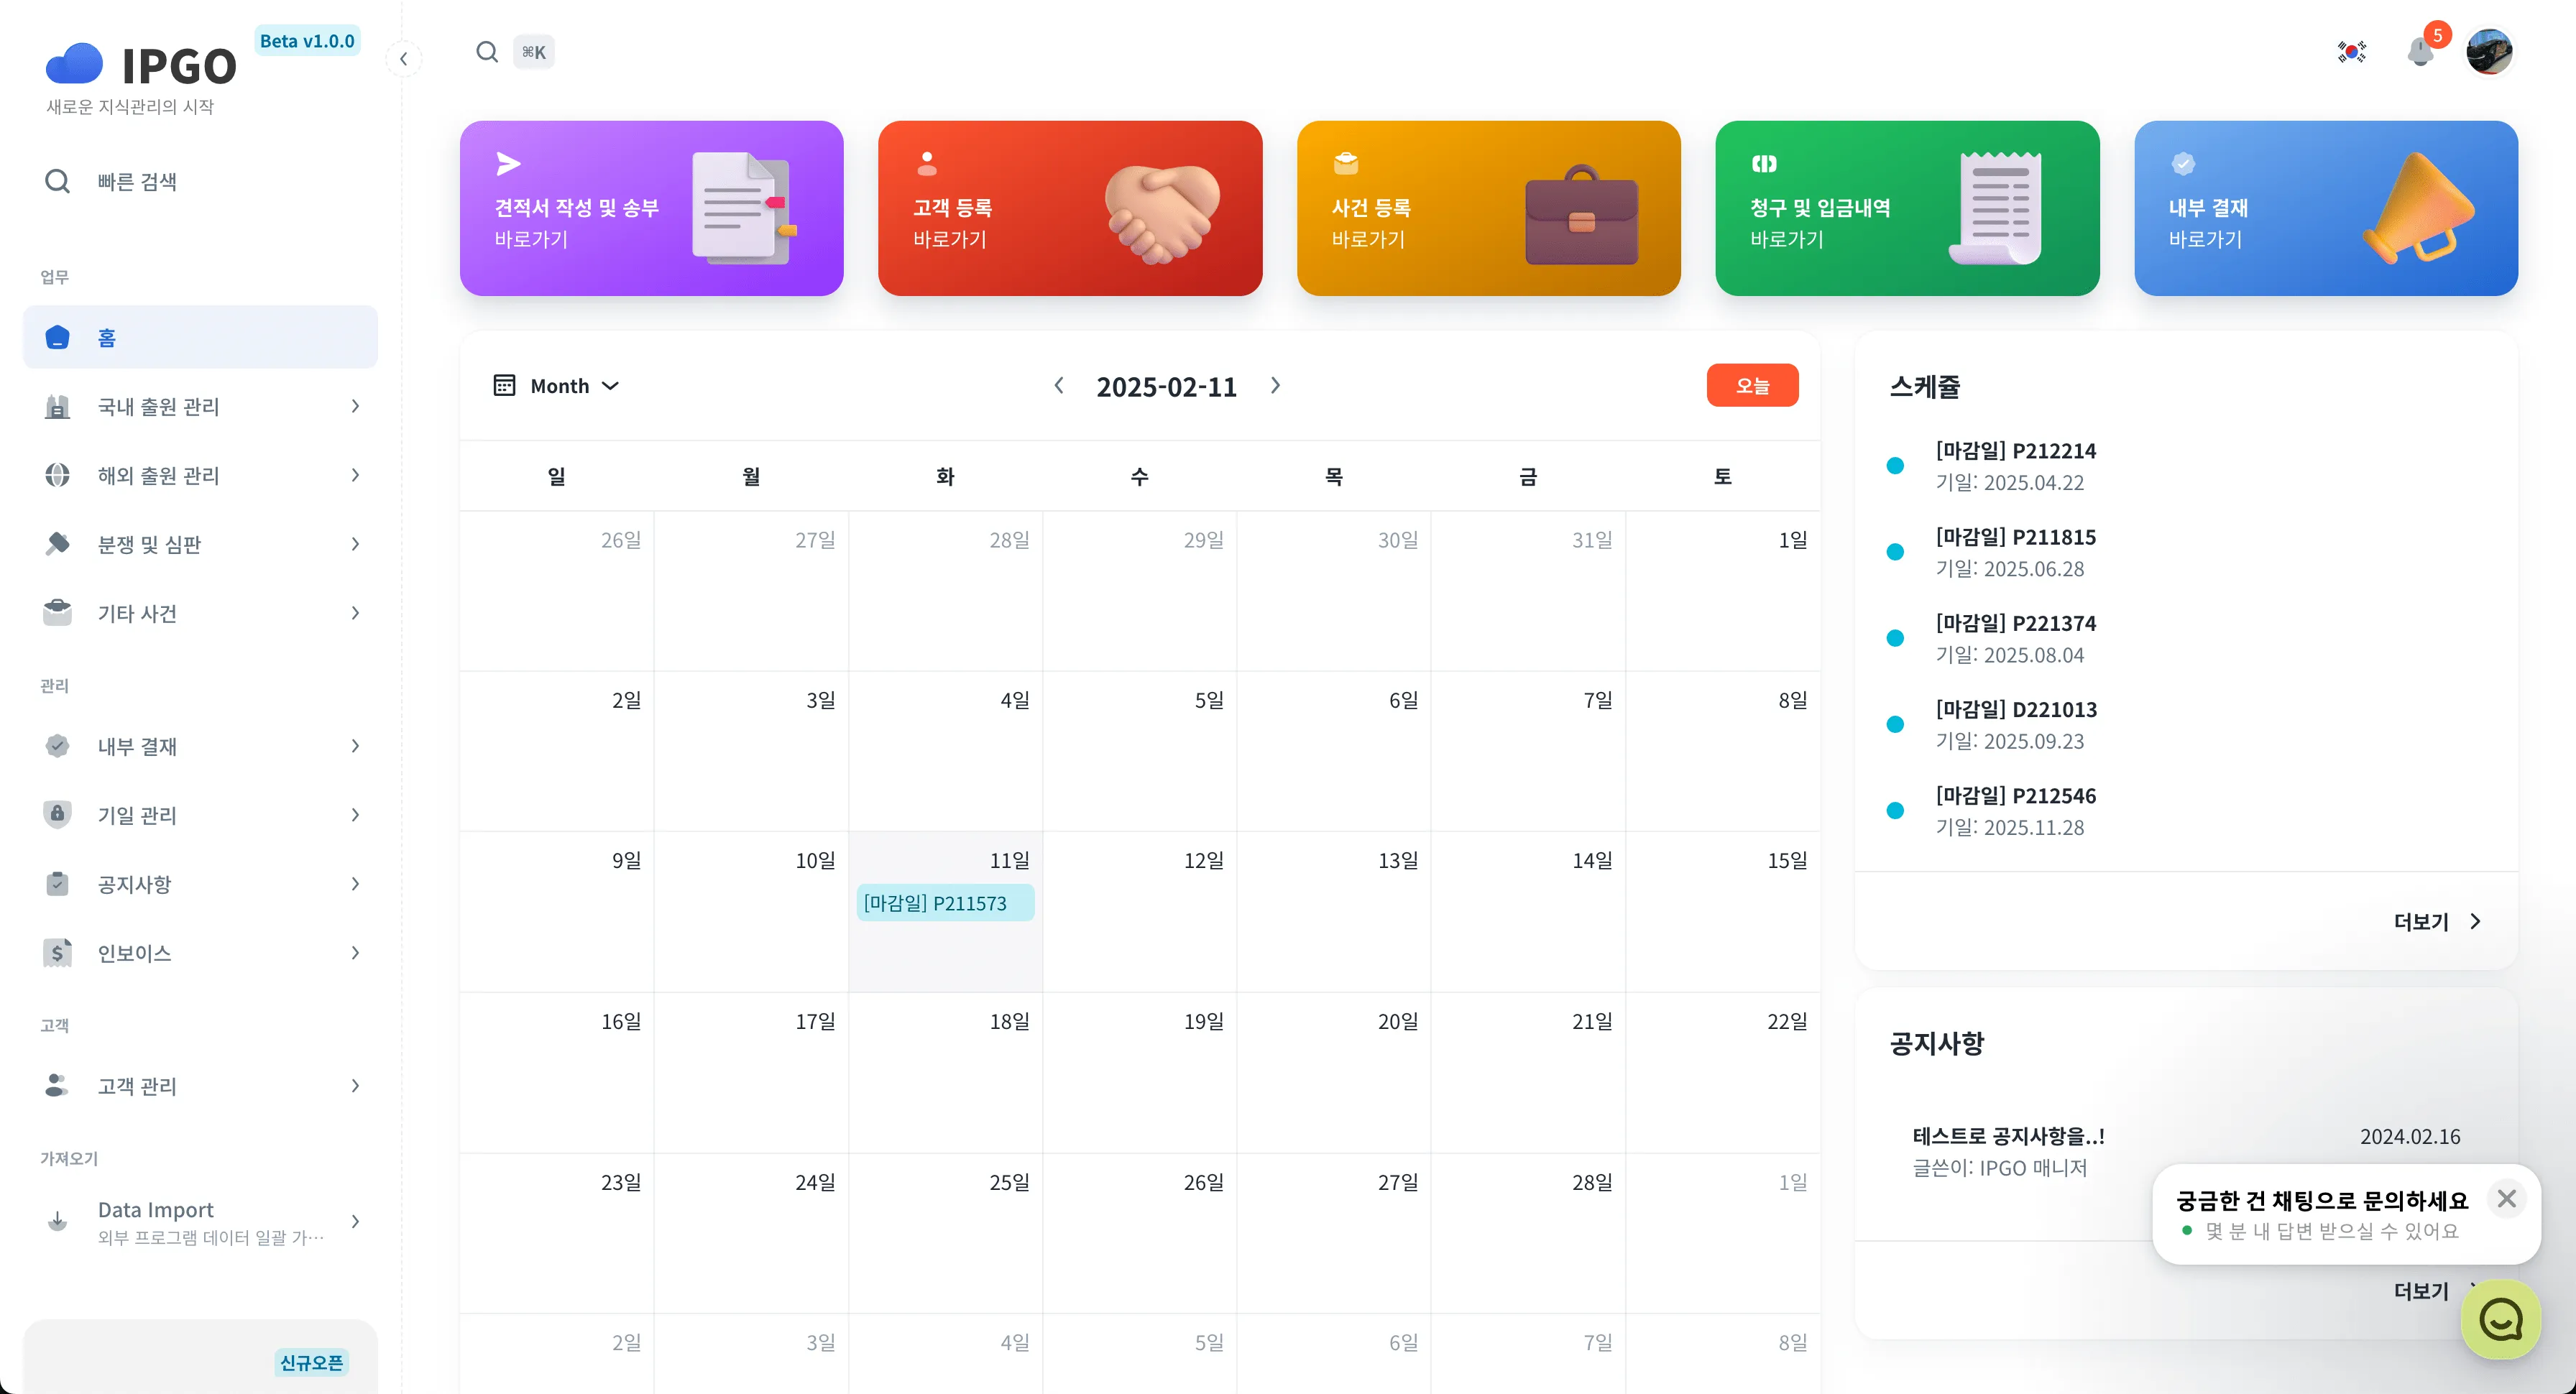Click the 오늘 button to jump today

(x=1752, y=385)
